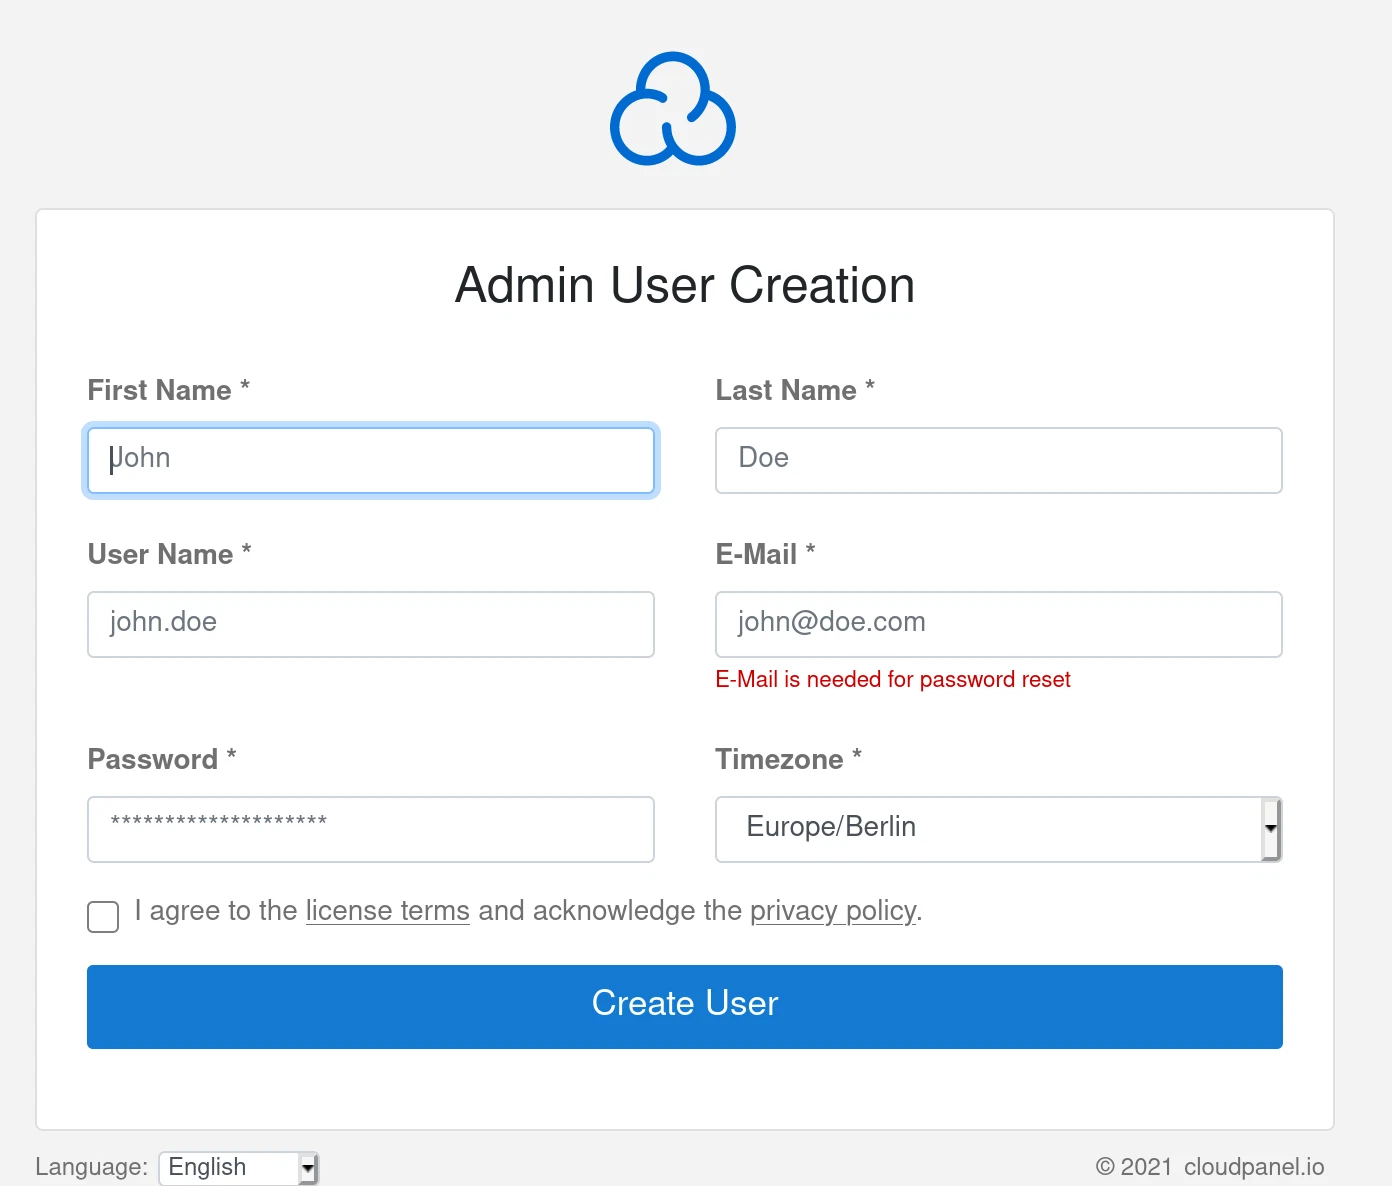This screenshot has height=1186, width=1392.
Task: Click the 'Language:' footer label
Action: click(x=91, y=1167)
